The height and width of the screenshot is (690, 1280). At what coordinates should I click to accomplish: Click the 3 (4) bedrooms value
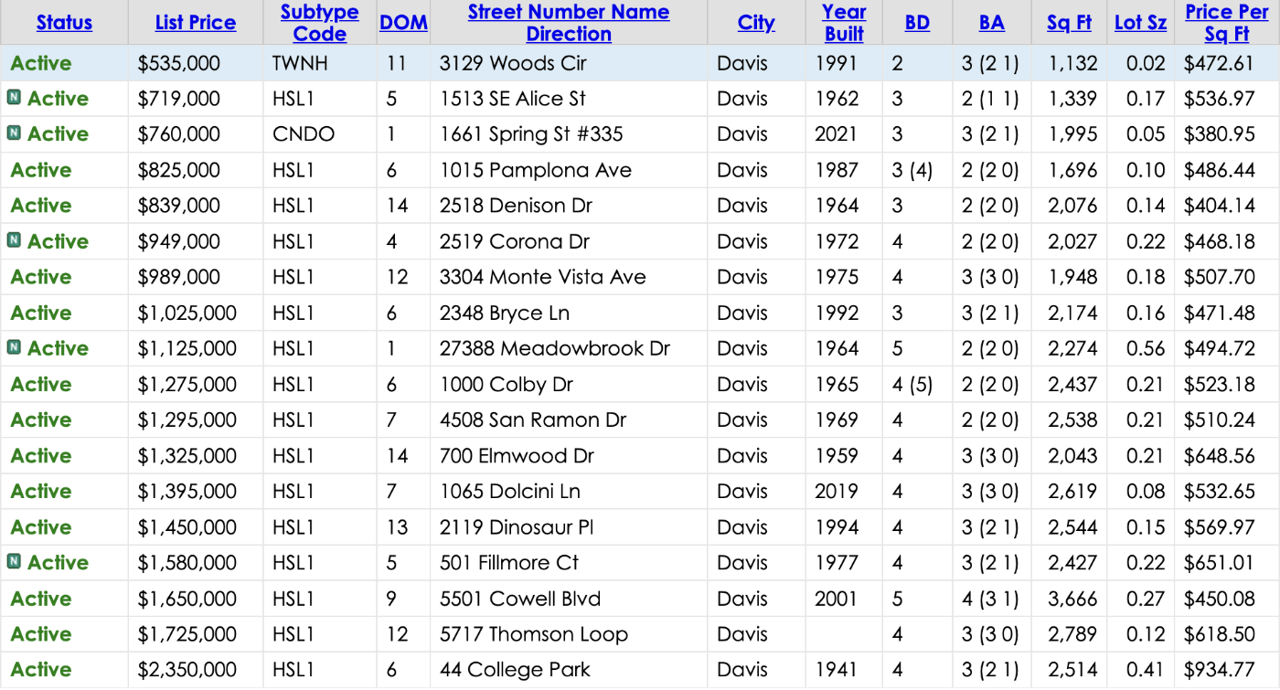tap(912, 170)
